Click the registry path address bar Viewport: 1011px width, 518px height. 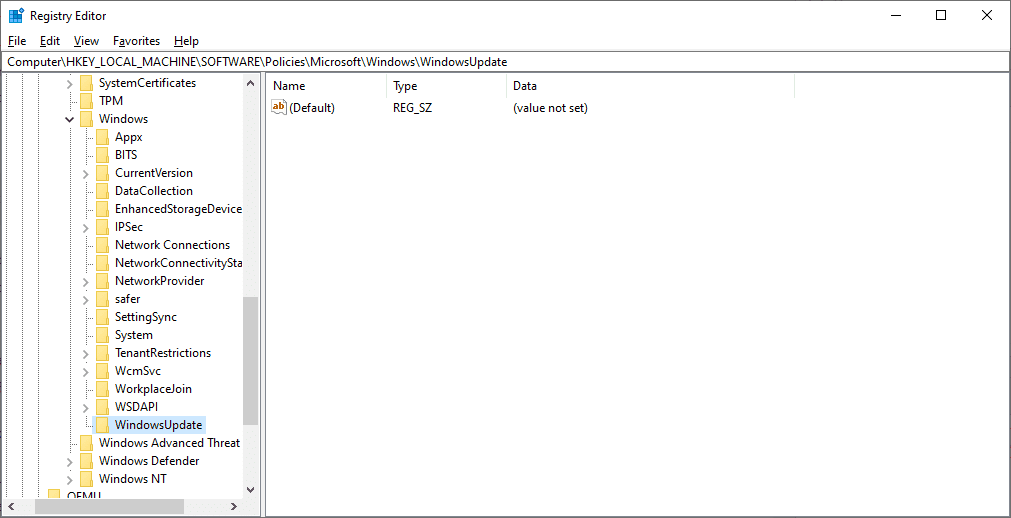pos(506,62)
